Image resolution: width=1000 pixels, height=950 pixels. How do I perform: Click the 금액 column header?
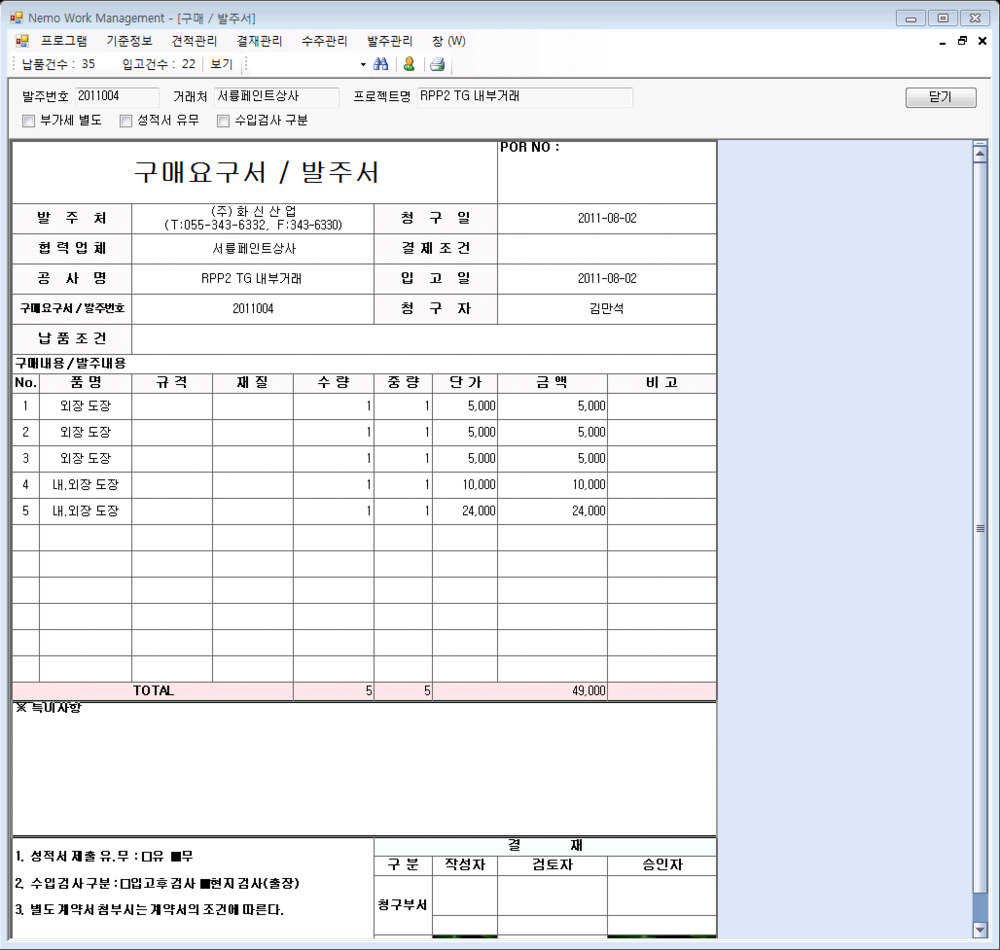pos(552,383)
